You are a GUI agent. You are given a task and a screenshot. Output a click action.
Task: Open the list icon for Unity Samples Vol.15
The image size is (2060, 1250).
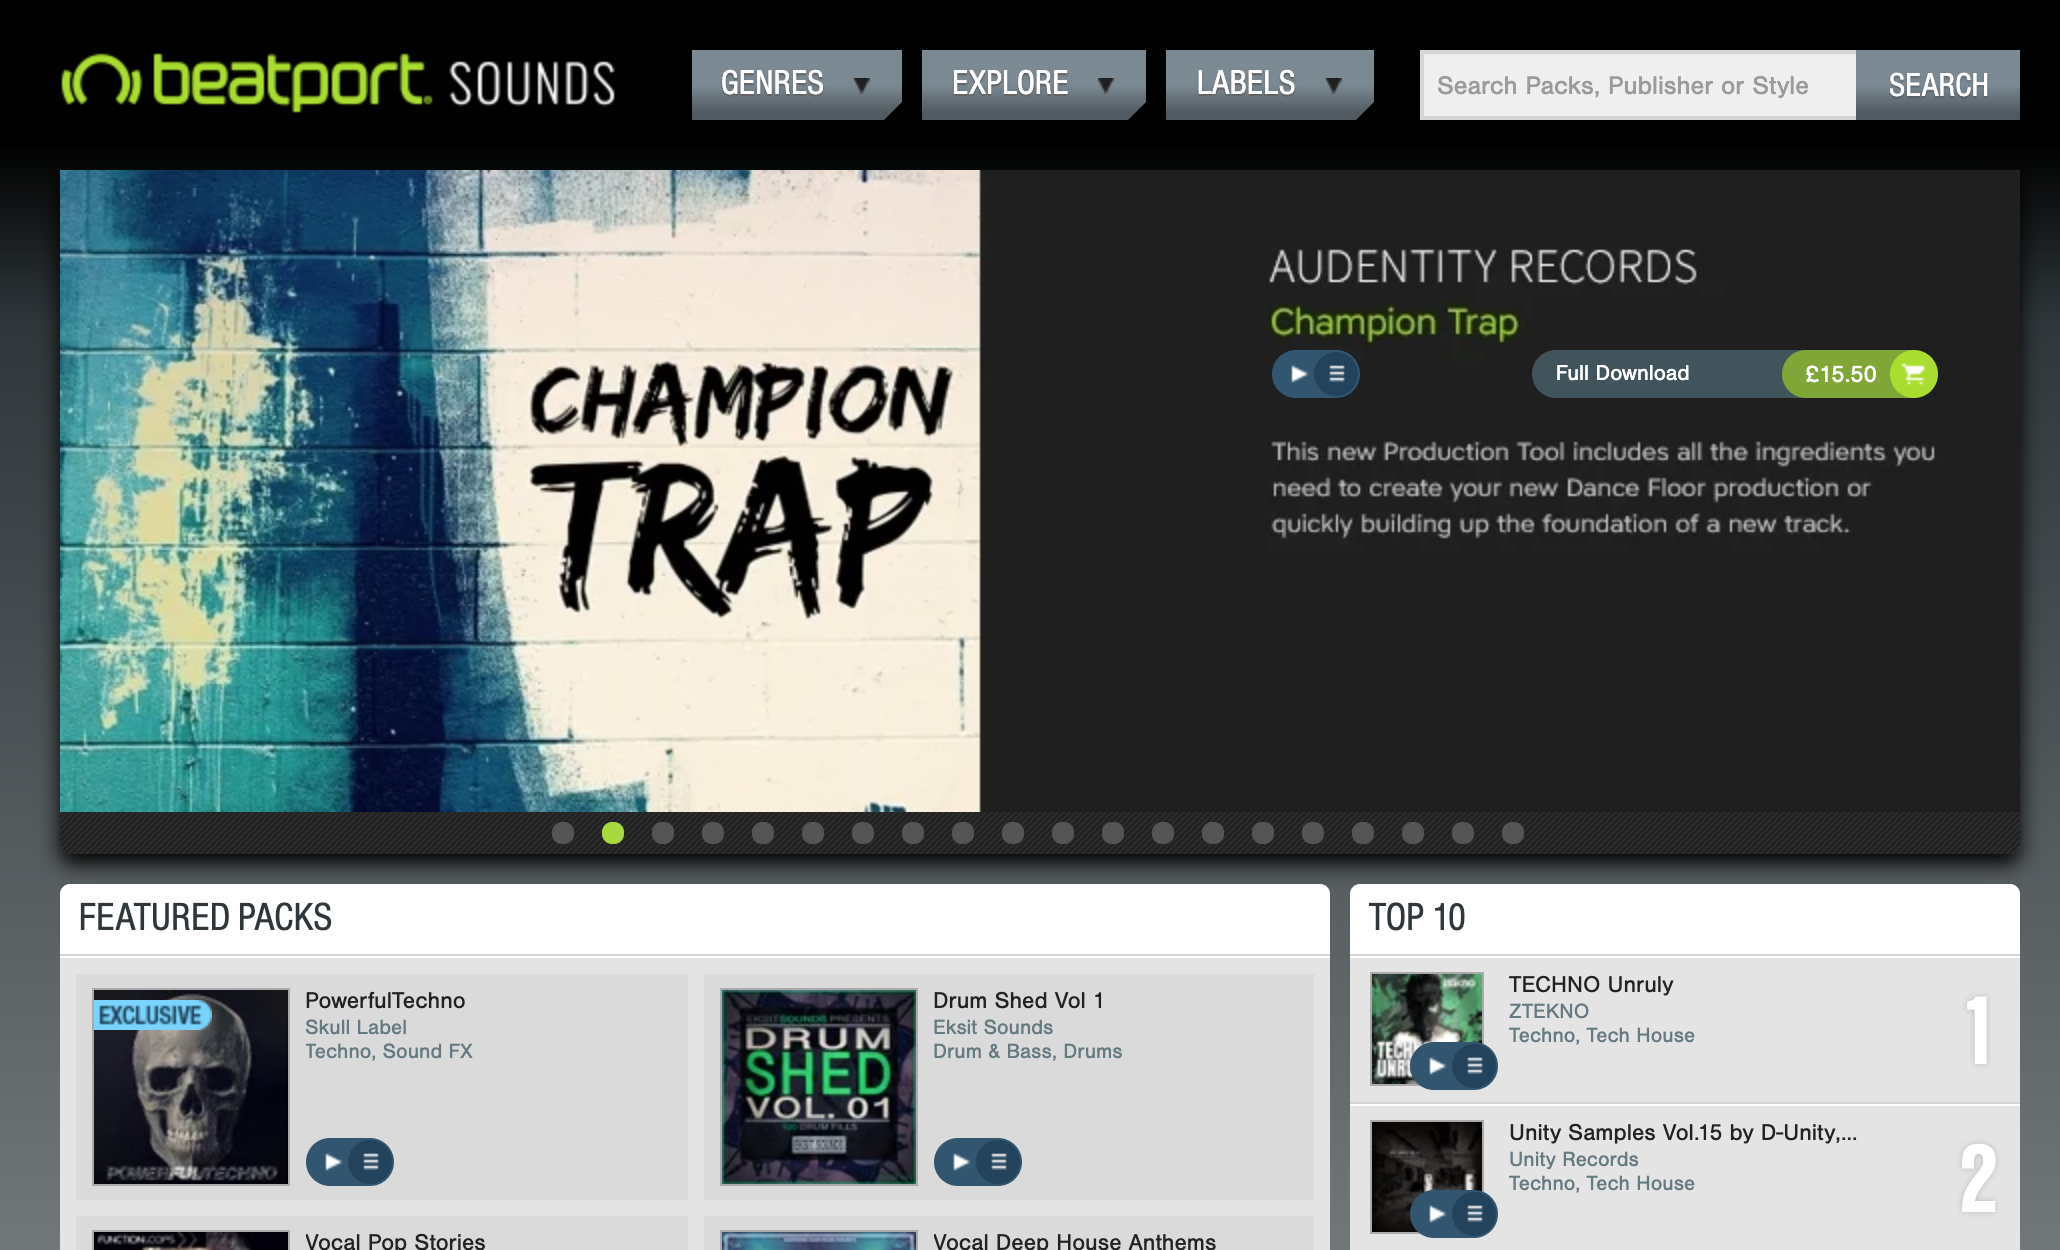coord(1474,1214)
